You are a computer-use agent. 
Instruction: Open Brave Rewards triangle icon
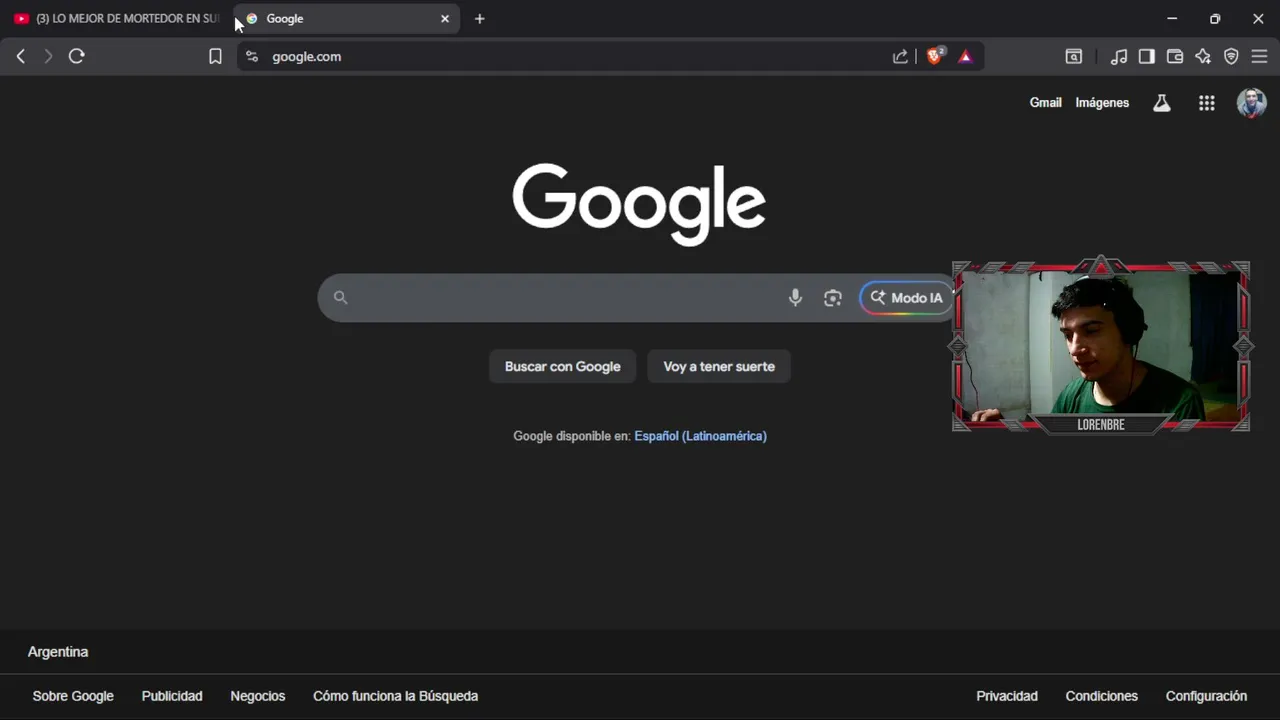point(965,57)
